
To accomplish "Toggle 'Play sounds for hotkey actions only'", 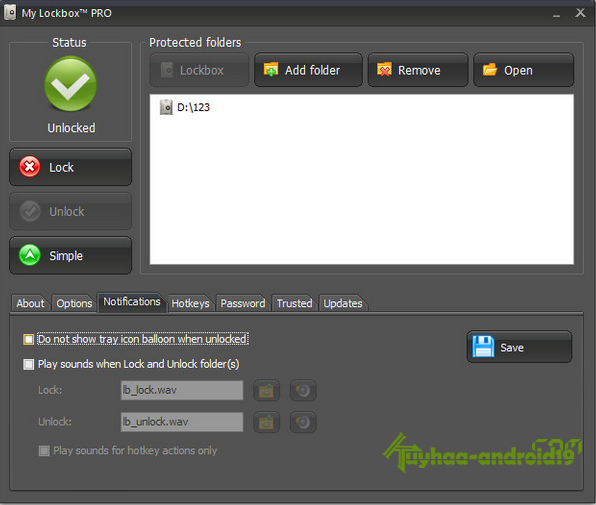I will 44,451.
